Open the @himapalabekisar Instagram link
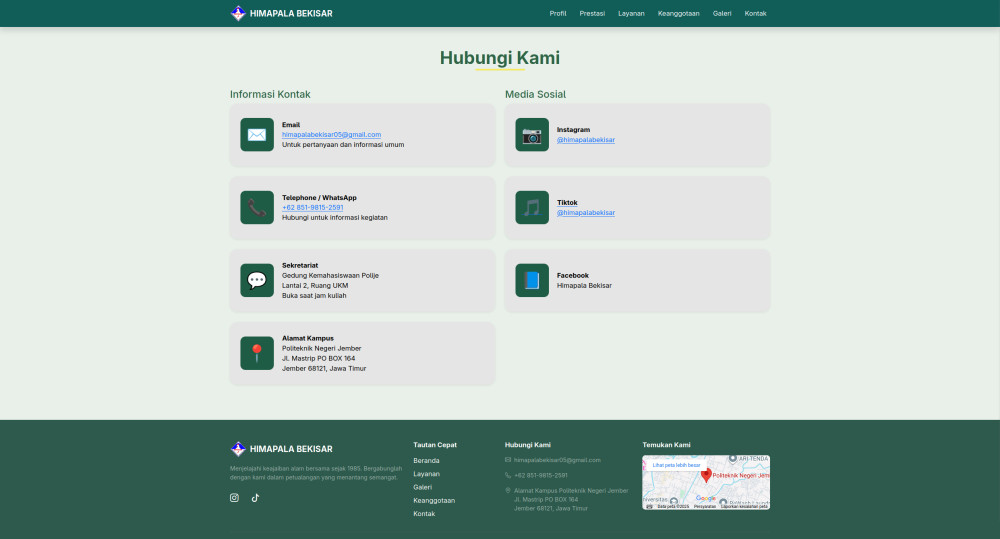The width and height of the screenshot is (1000, 539). (x=586, y=140)
